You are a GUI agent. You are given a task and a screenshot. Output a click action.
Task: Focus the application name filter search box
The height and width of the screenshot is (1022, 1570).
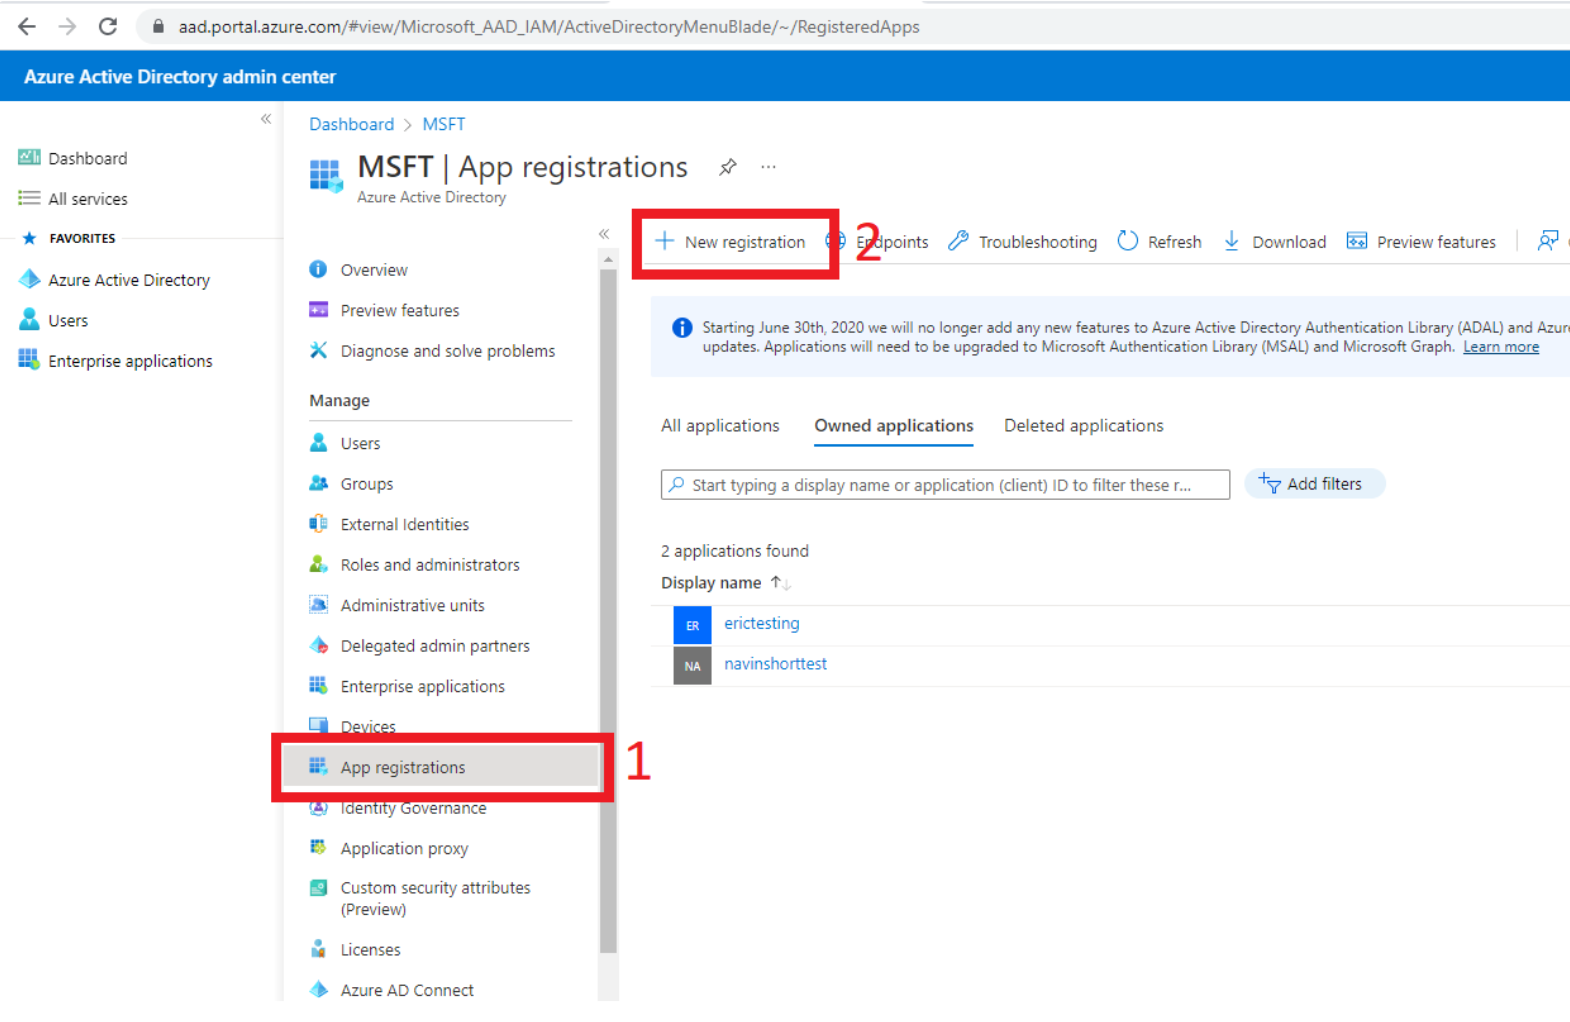[945, 485]
